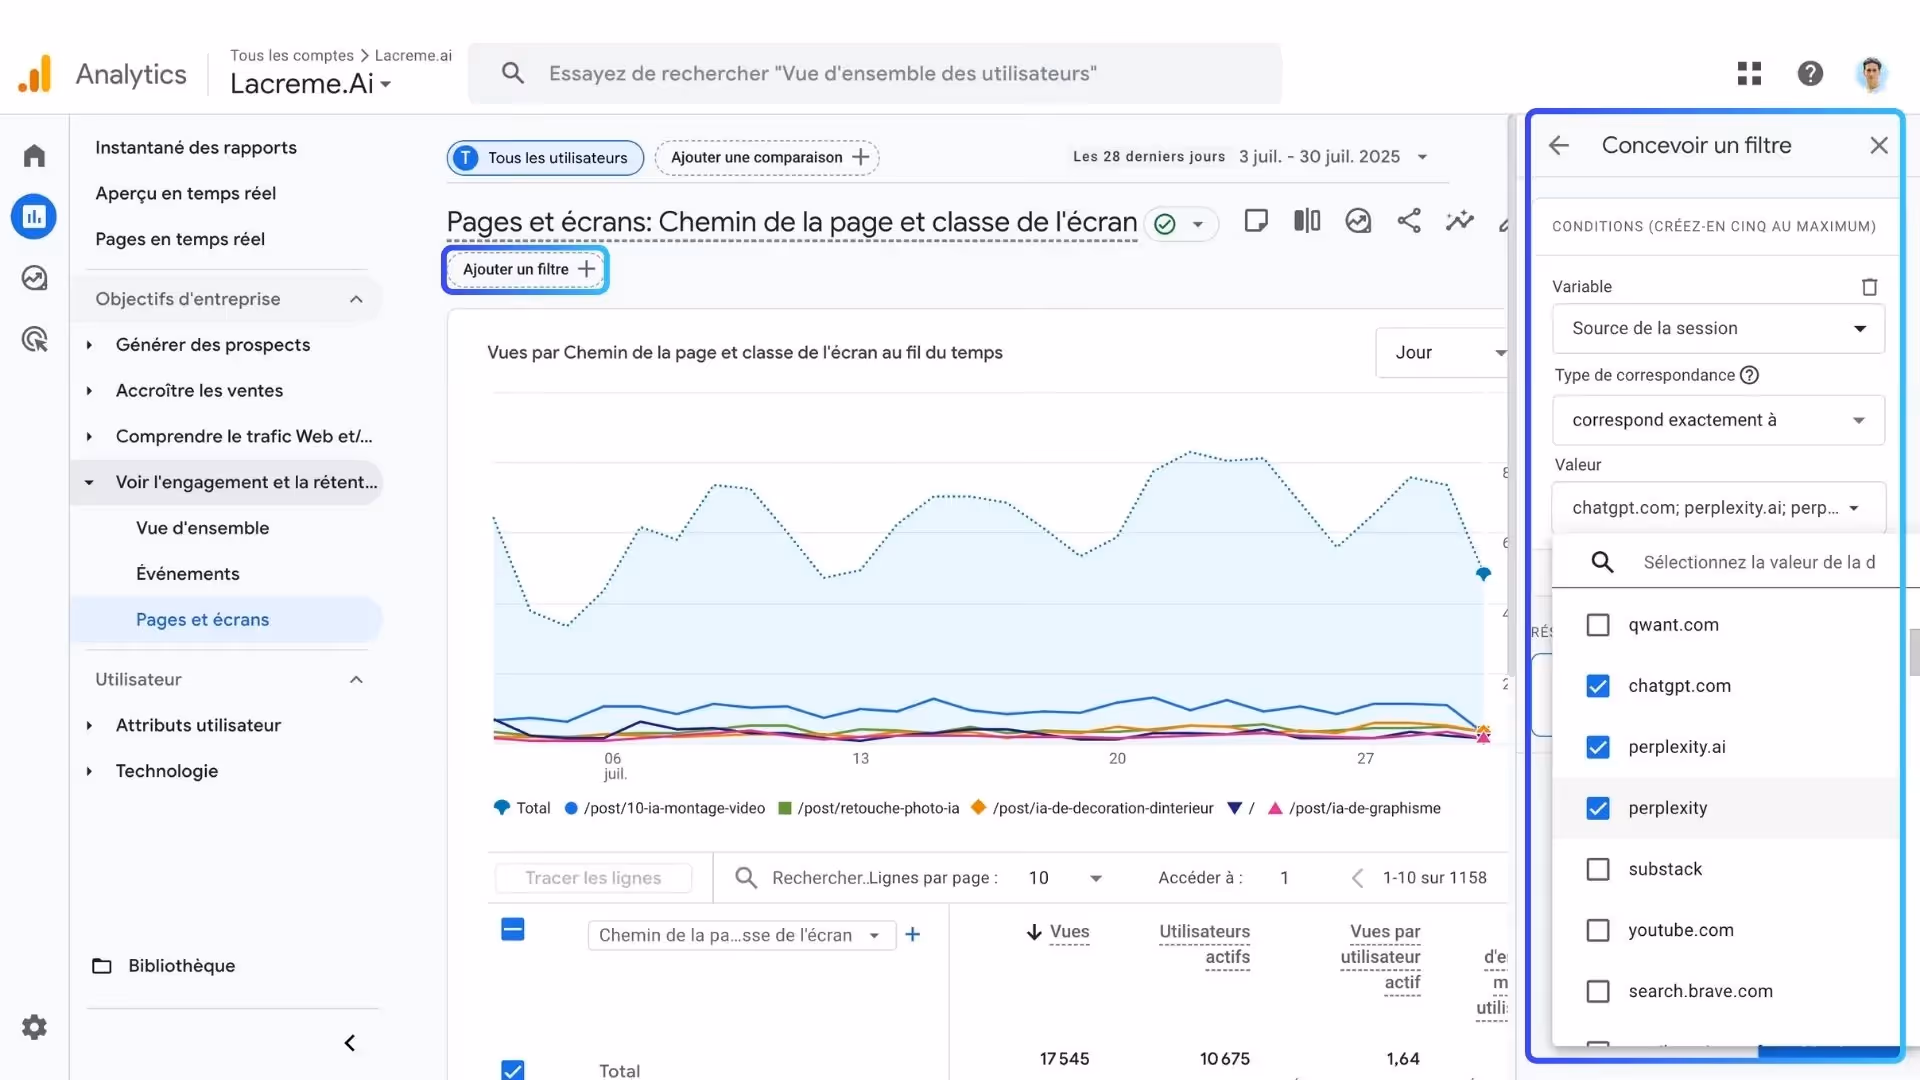Select Vue d'ensemble in the sidebar
This screenshot has width=1920, height=1080.
tap(202, 528)
